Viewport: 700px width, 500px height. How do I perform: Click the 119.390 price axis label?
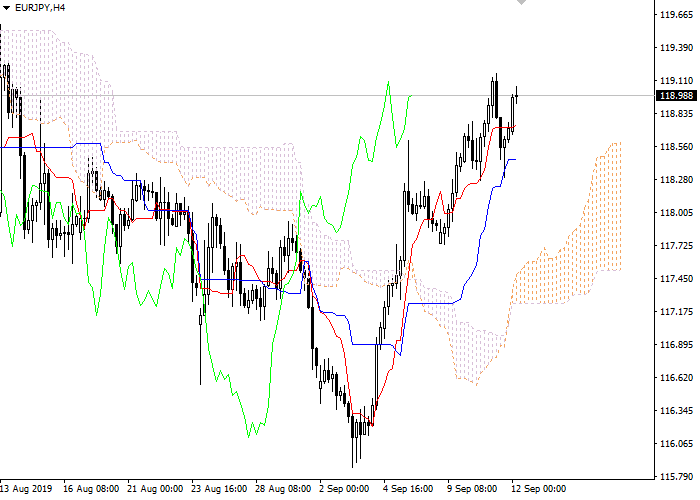676,48
